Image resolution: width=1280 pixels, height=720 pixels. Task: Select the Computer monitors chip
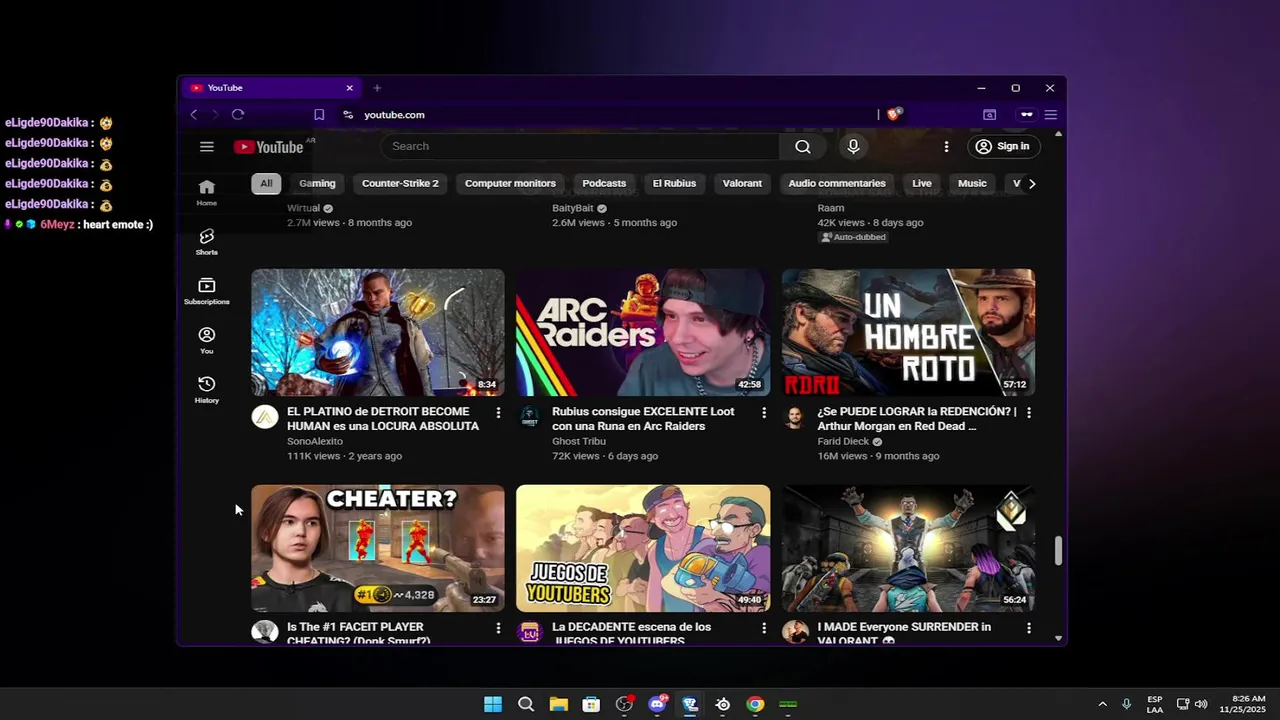(x=510, y=184)
